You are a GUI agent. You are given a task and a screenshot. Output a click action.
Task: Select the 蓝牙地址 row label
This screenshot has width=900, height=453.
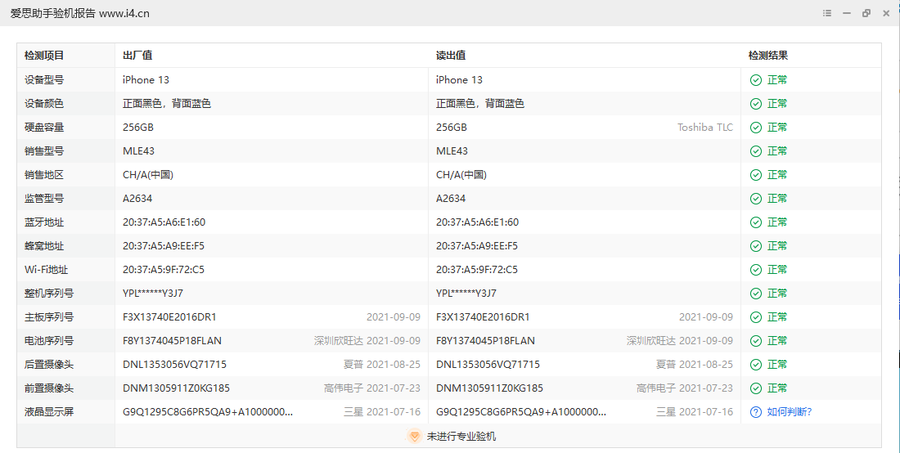click(x=44, y=222)
